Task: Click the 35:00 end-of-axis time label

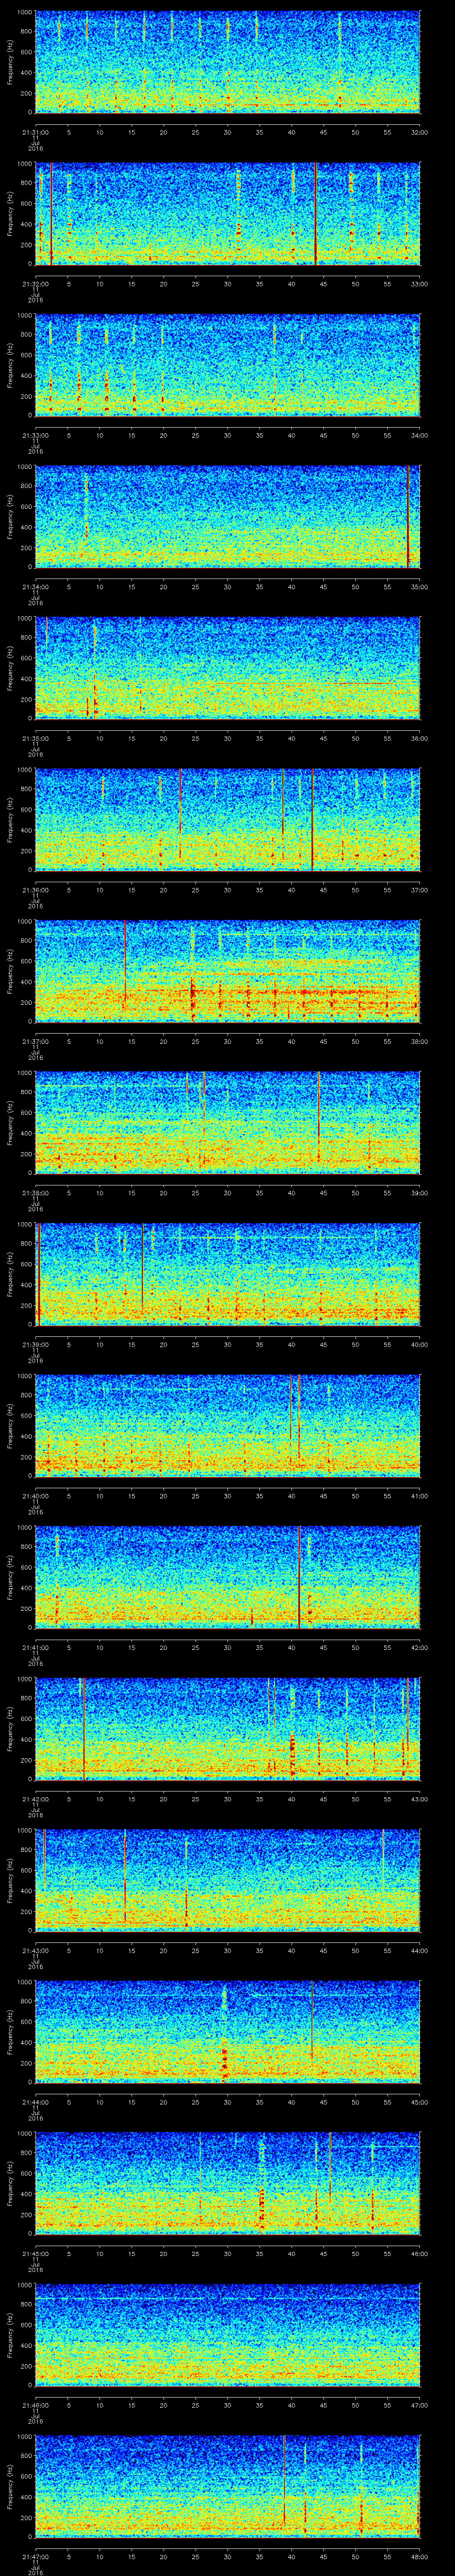Action: coord(419,587)
